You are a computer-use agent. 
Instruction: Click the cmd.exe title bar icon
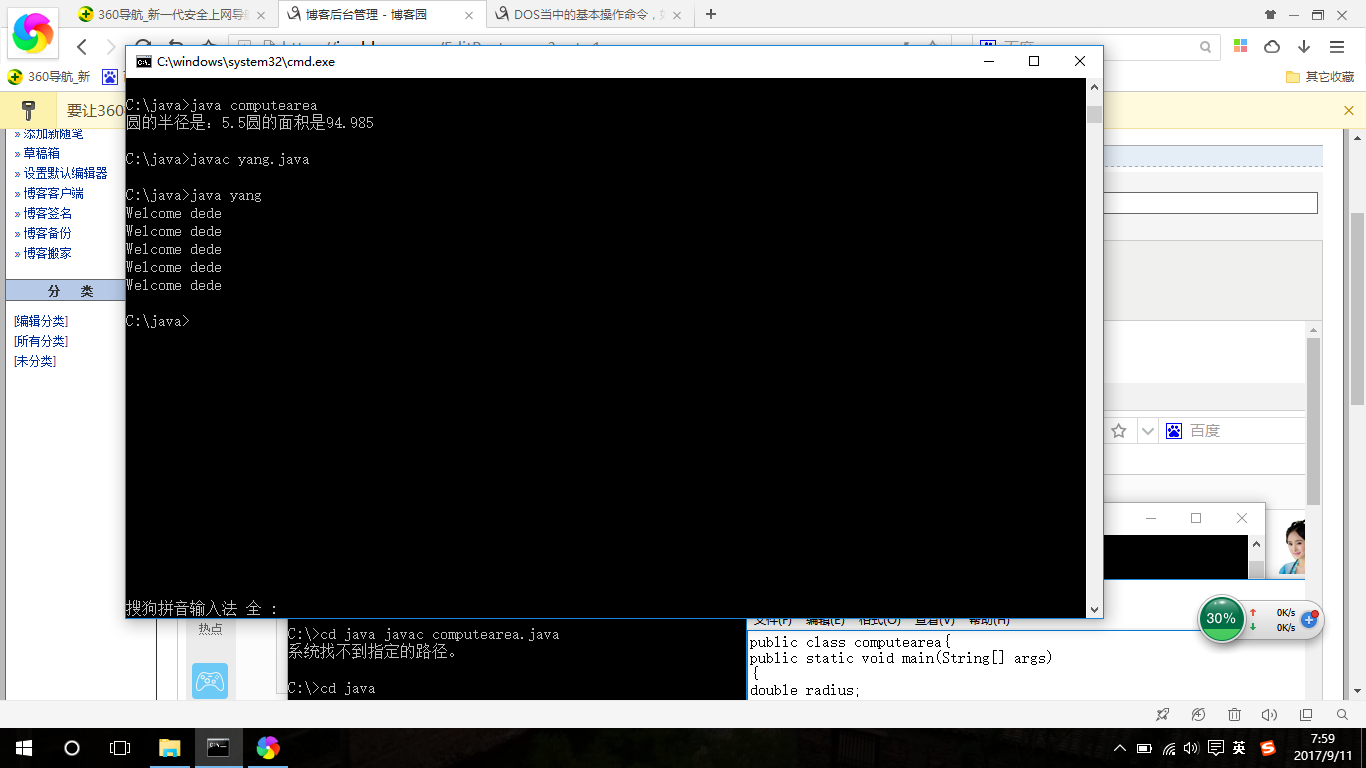pyautogui.click(x=143, y=61)
